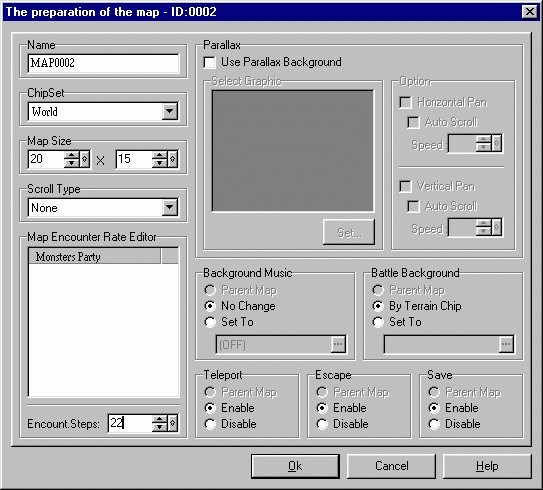Click the Name field containing MAP0002
This screenshot has height=490, width=543.
tap(103, 63)
